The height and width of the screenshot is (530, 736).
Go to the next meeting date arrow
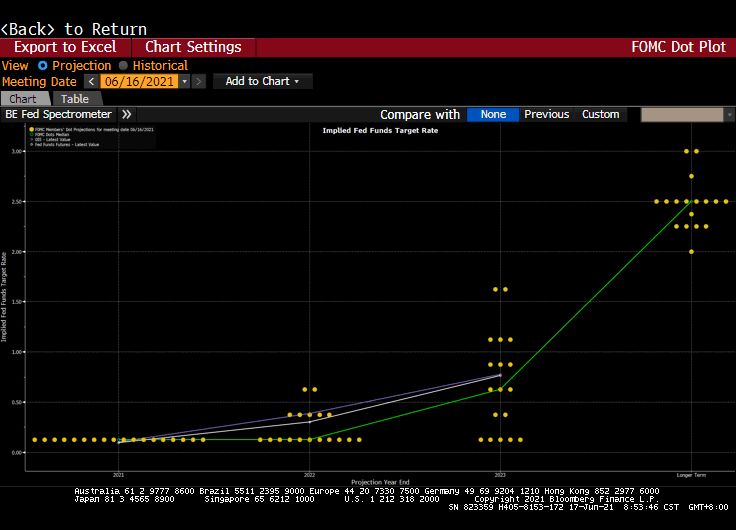(x=199, y=82)
